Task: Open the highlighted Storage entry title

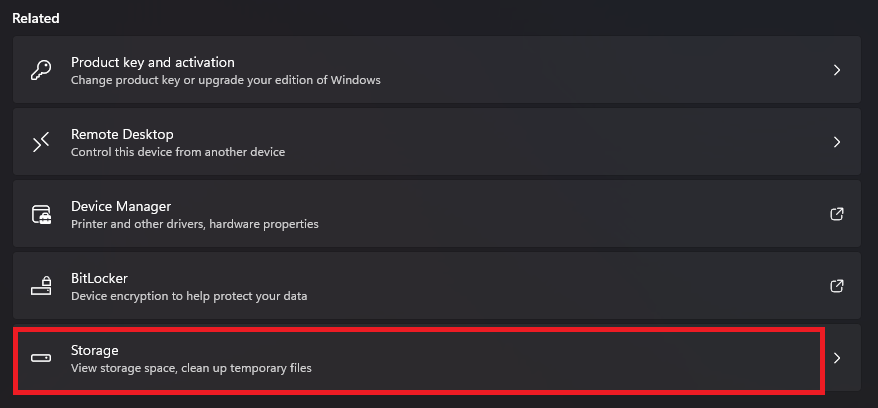Action: point(95,350)
